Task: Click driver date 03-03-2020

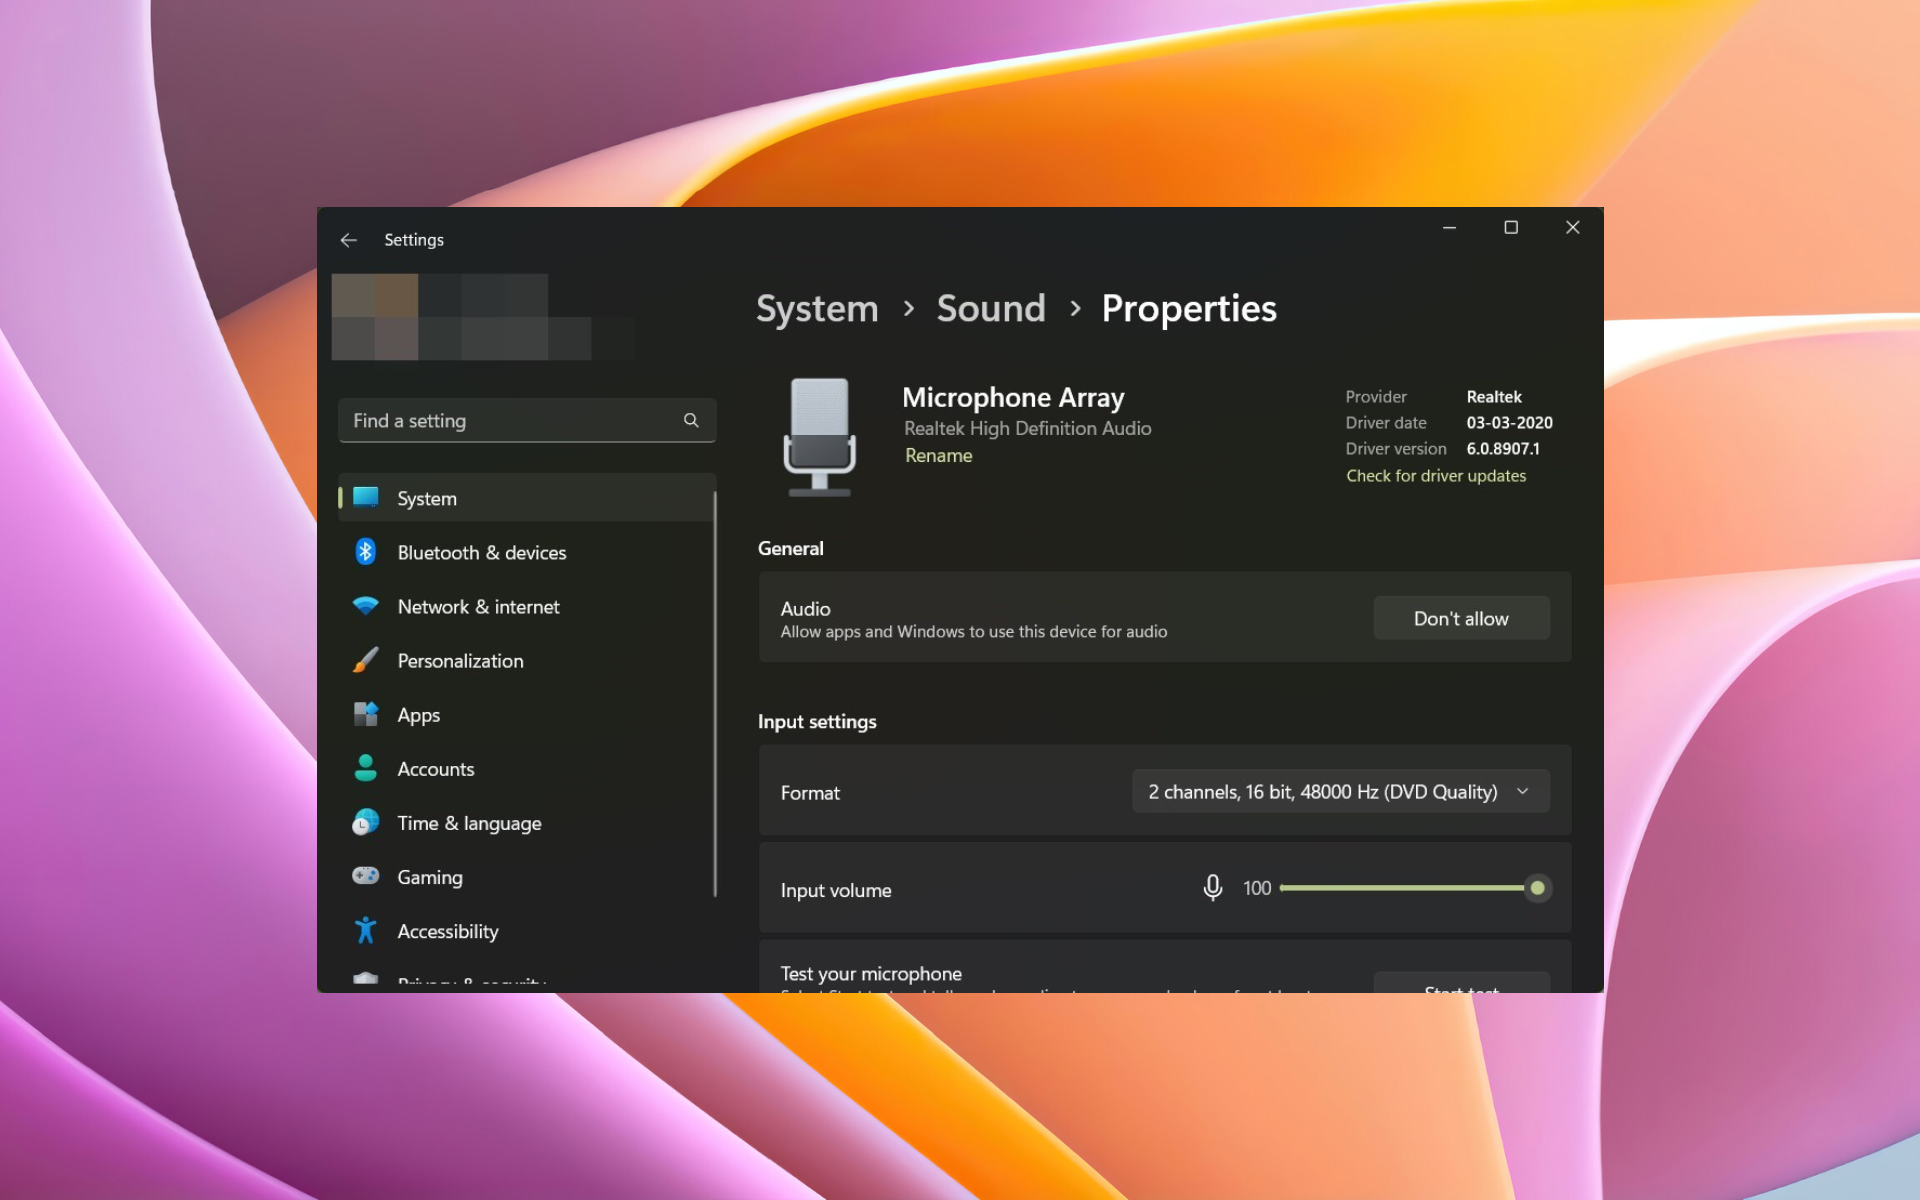Action: pos(1509,422)
